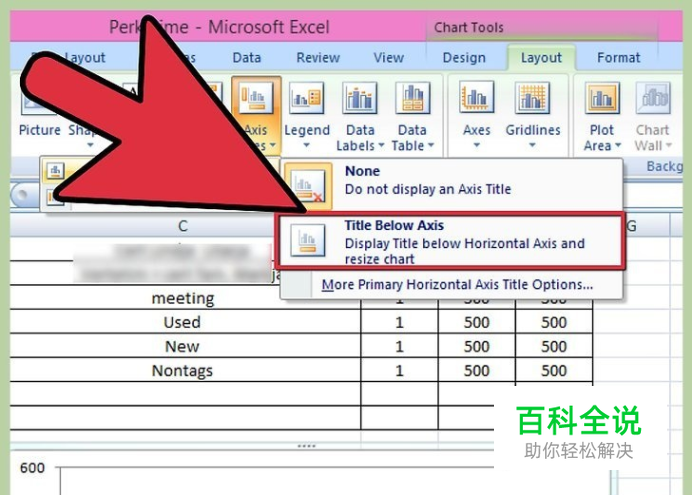Switch to the Review tab
The height and width of the screenshot is (495, 692).
(x=318, y=58)
